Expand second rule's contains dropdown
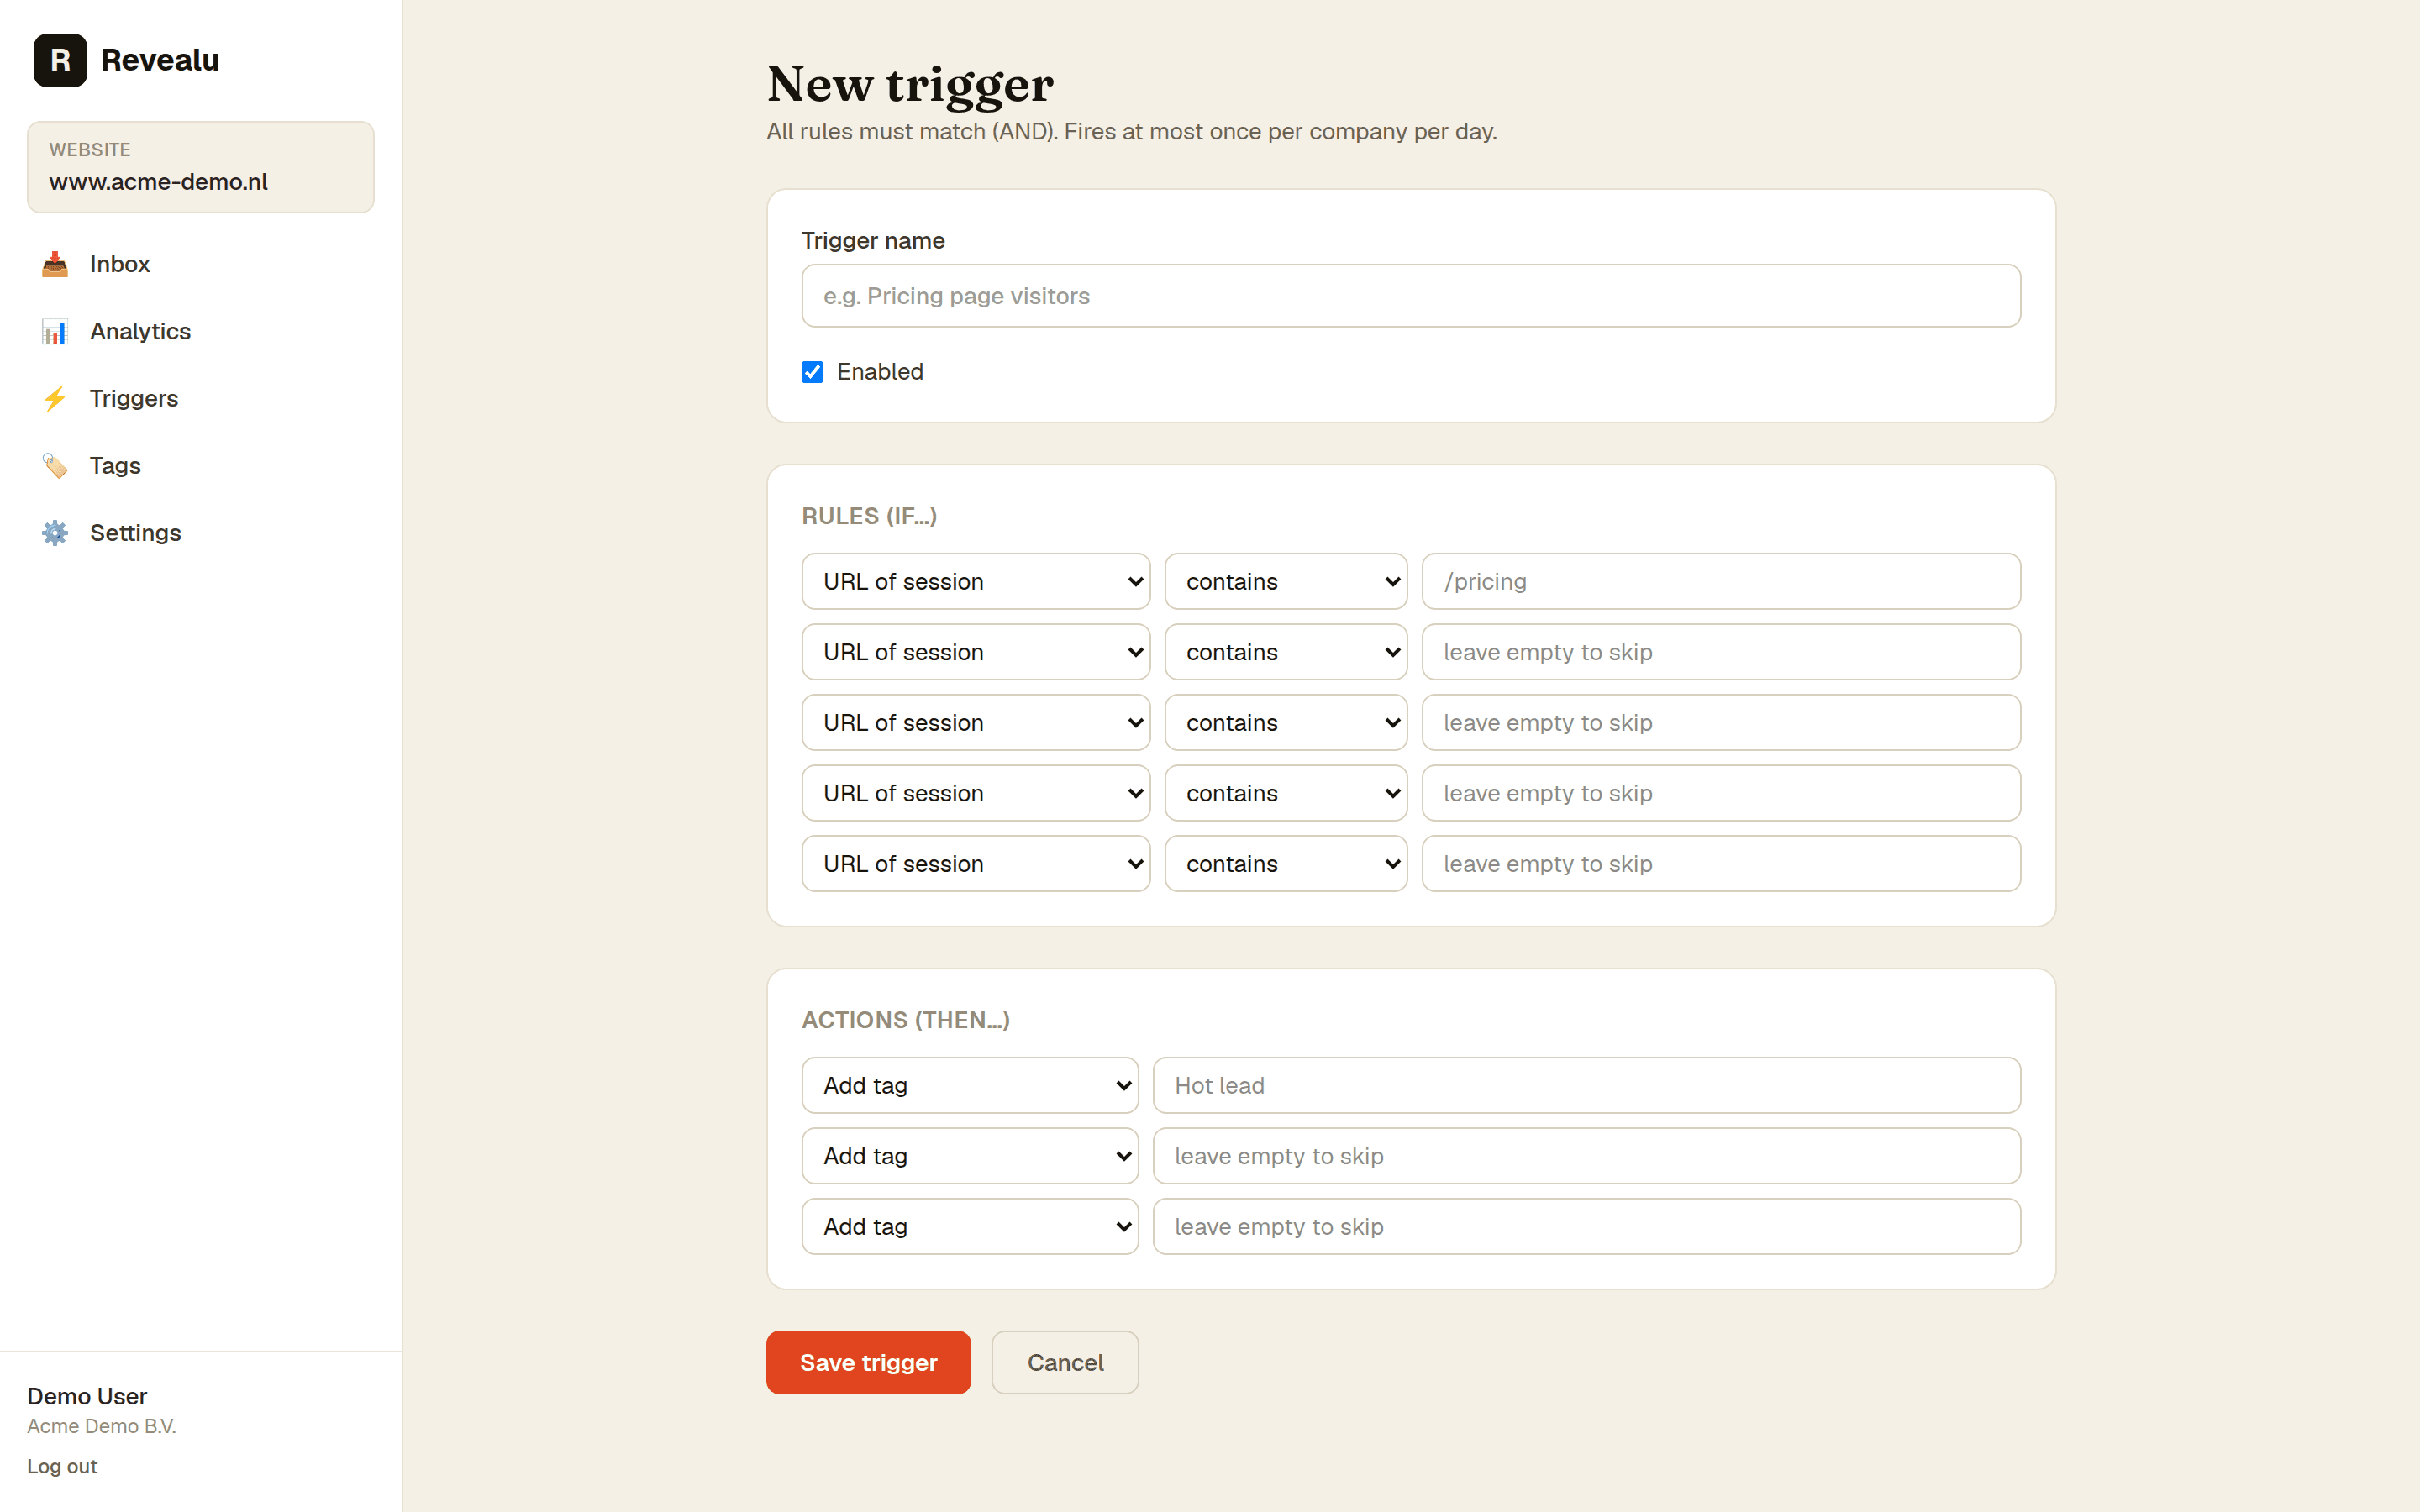The height and width of the screenshot is (1512, 2420). [1286, 652]
